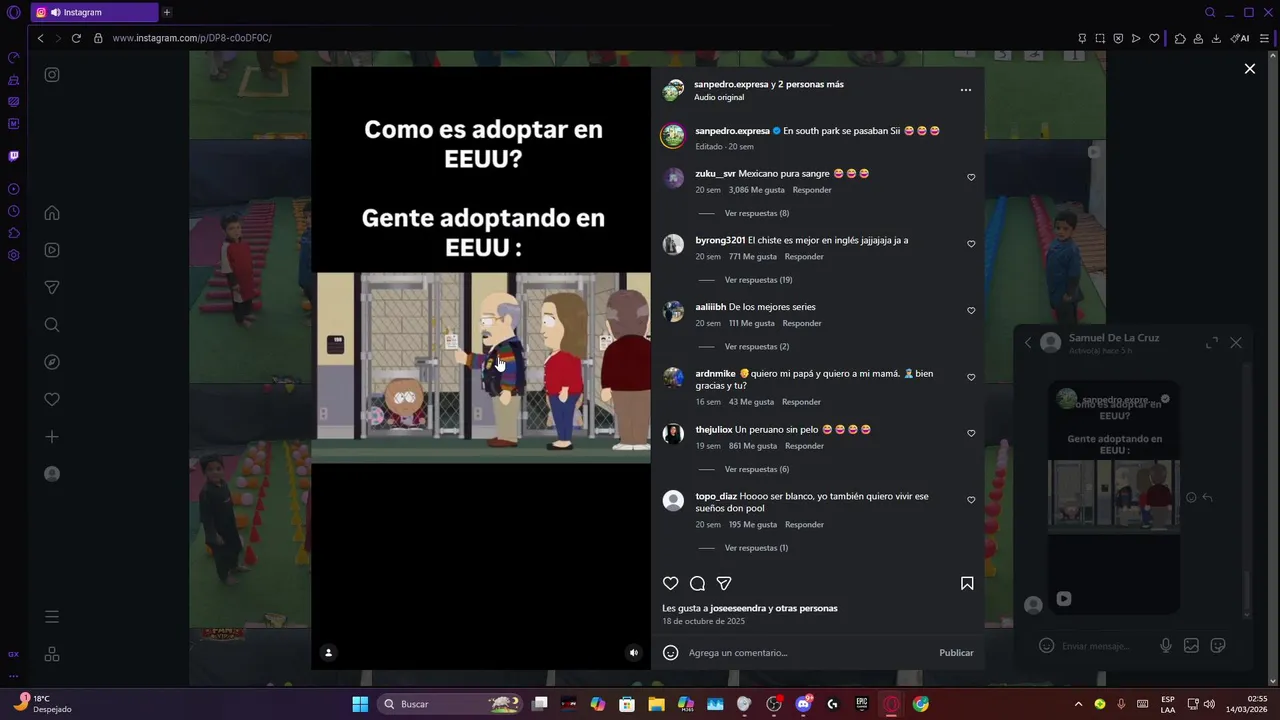This screenshot has width=1280, height=720.
Task: Open byrong3201's profile username link
Action: coord(720,240)
